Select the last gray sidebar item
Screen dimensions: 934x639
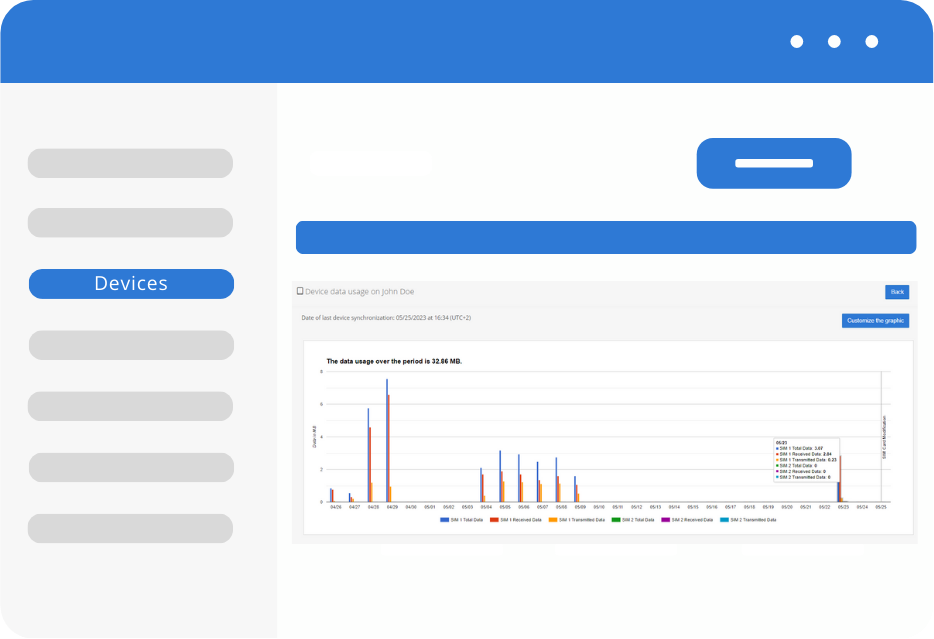pos(130,528)
